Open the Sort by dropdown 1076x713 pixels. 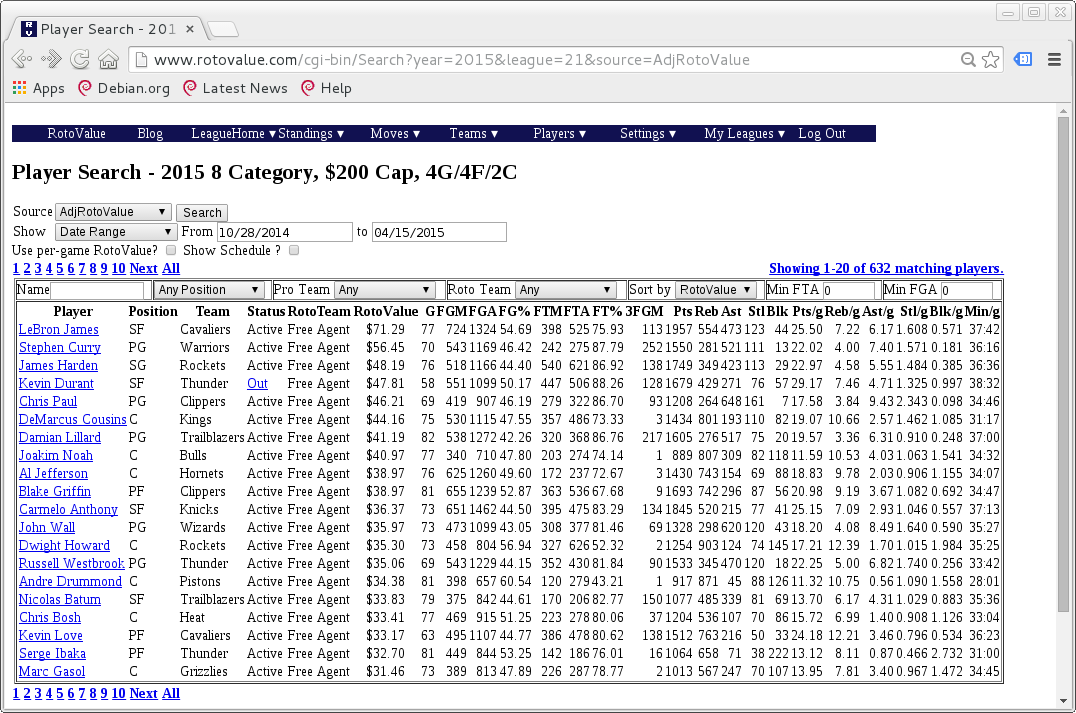pyautogui.click(x=716, y=290)
